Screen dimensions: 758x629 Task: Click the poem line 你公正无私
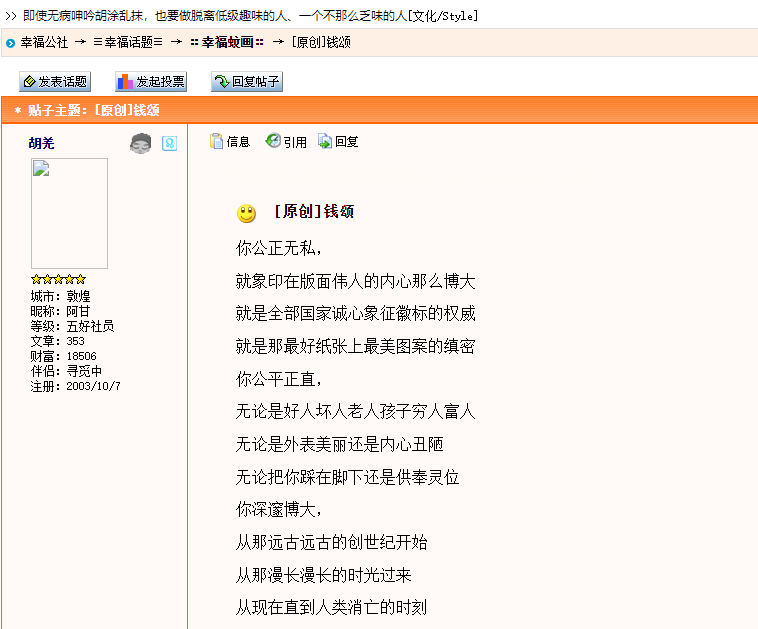[x=279, y=249]
